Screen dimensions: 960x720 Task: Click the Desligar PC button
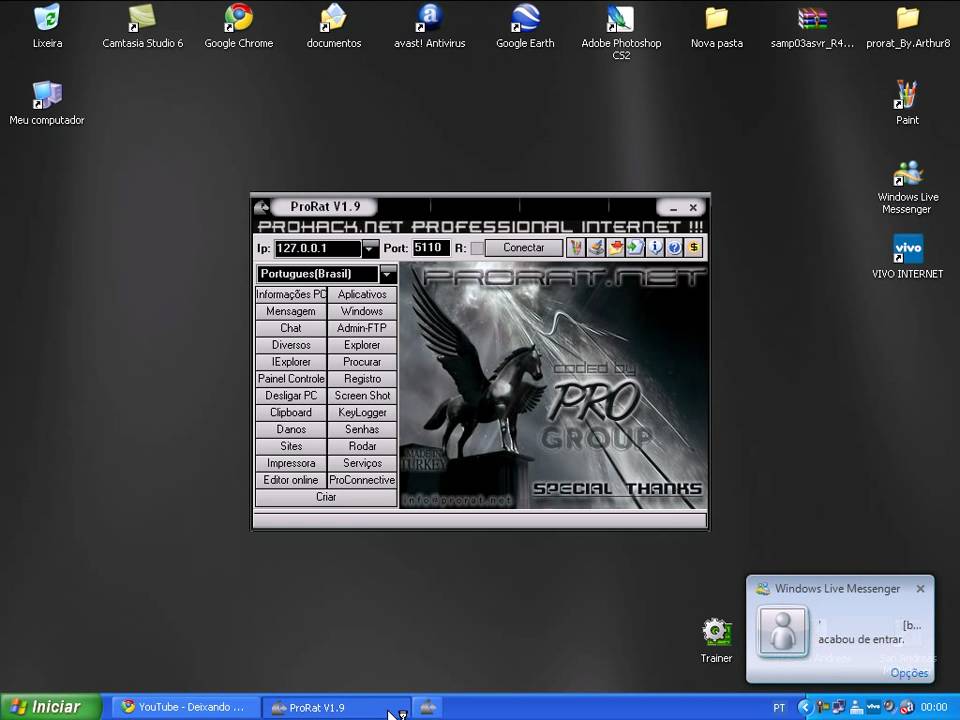291,396
